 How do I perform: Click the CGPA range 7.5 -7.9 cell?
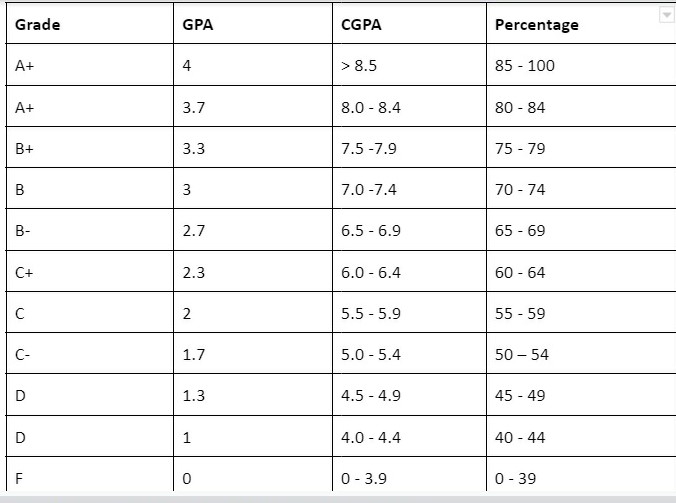[370, 148]
